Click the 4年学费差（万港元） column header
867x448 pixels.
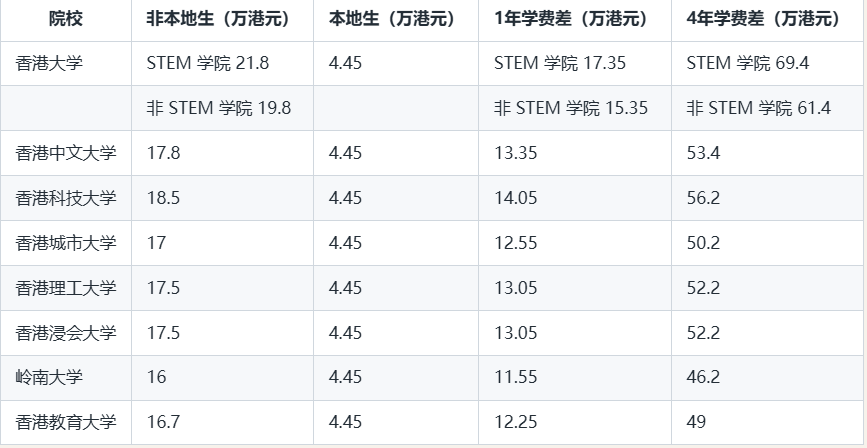point(763,19)
